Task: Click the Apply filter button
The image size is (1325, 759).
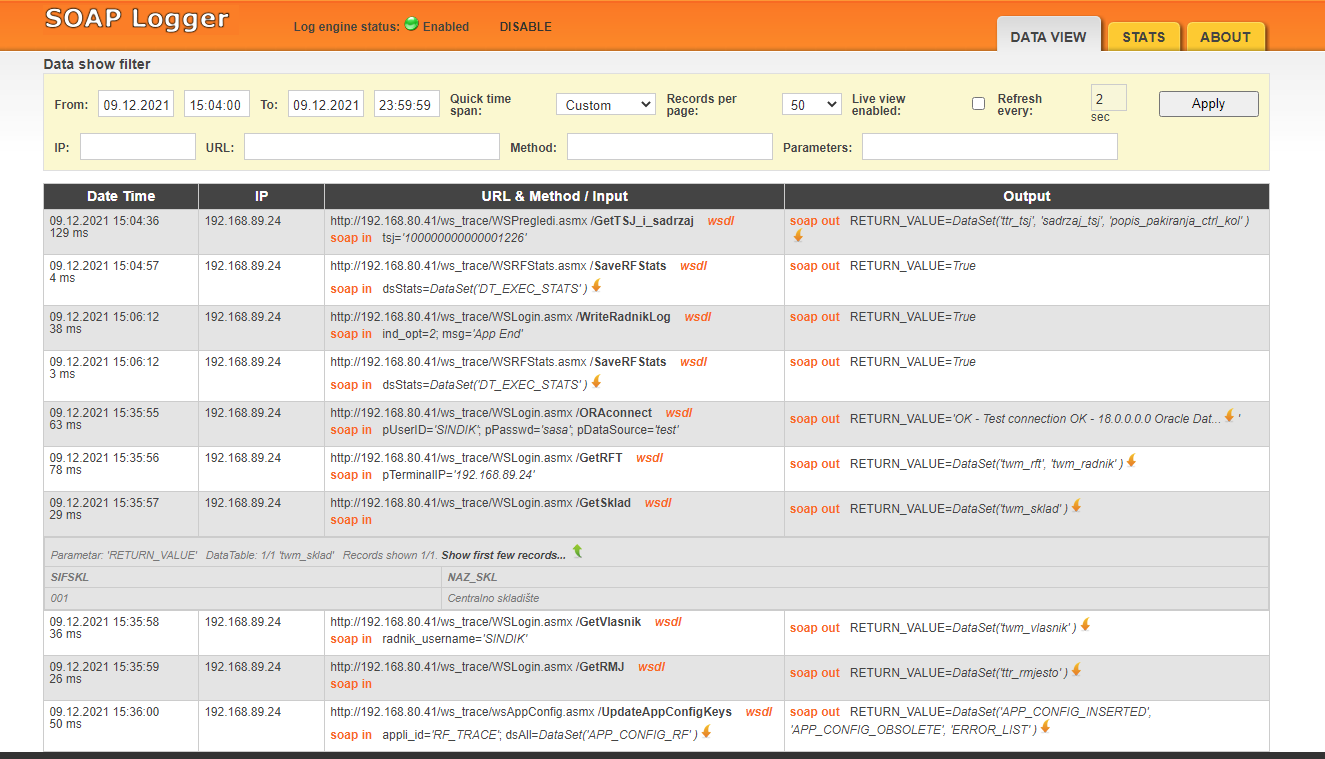Action: (x=1208, y=104)
